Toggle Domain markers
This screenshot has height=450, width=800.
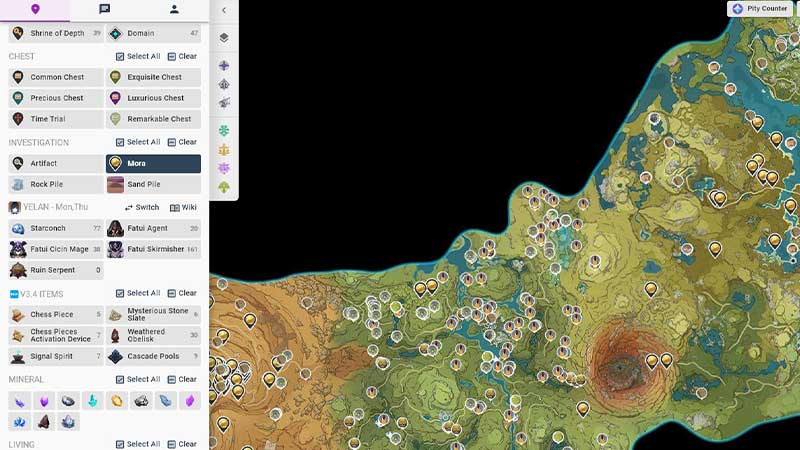click(153, 33)
